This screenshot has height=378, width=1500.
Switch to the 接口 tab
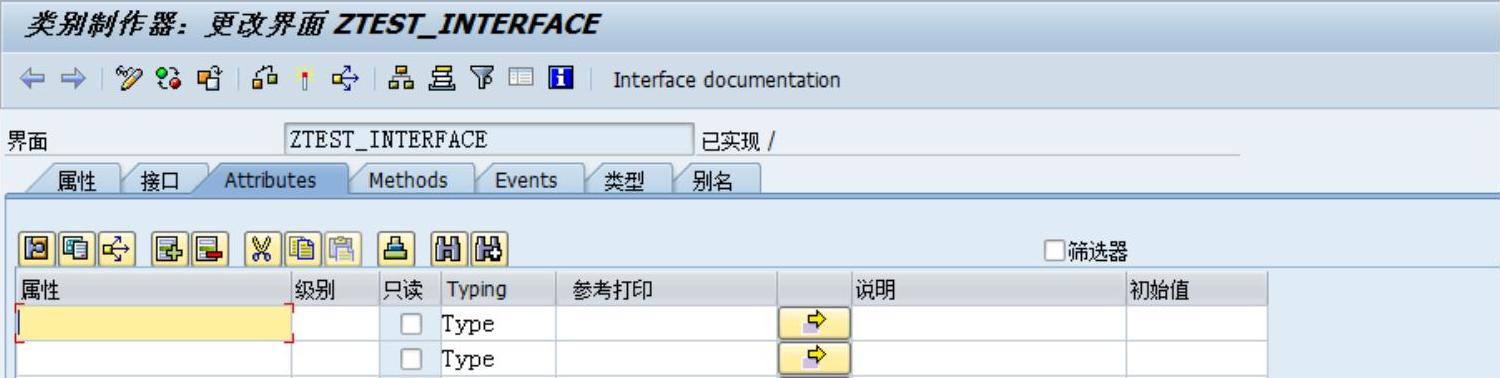pos(160,181)
